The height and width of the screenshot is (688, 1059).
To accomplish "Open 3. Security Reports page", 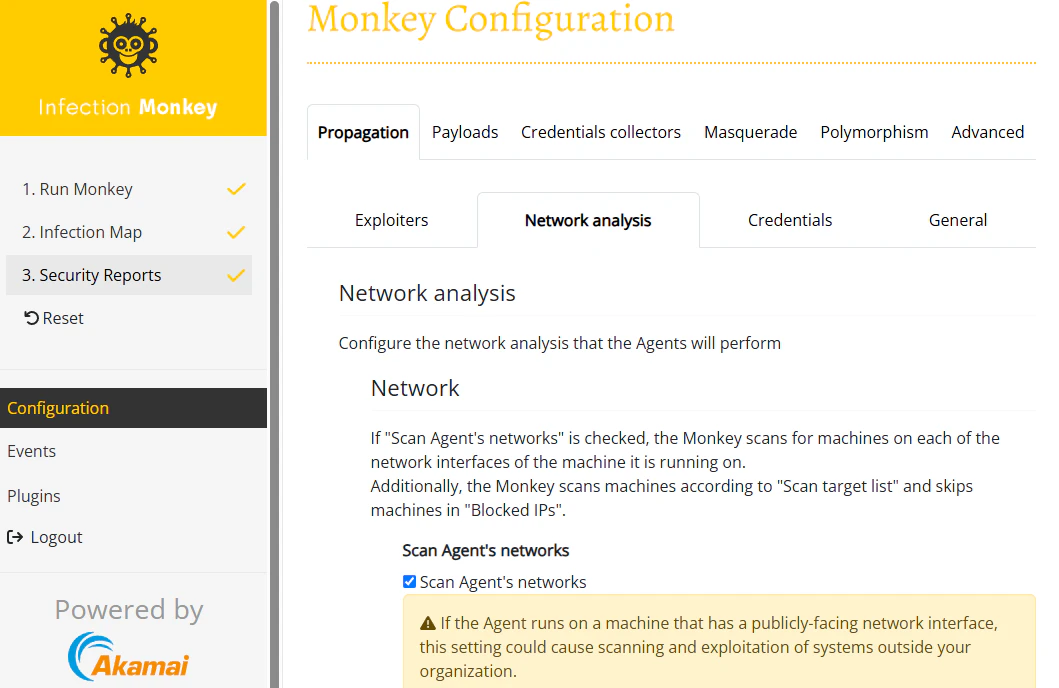I will pos(128,275).
